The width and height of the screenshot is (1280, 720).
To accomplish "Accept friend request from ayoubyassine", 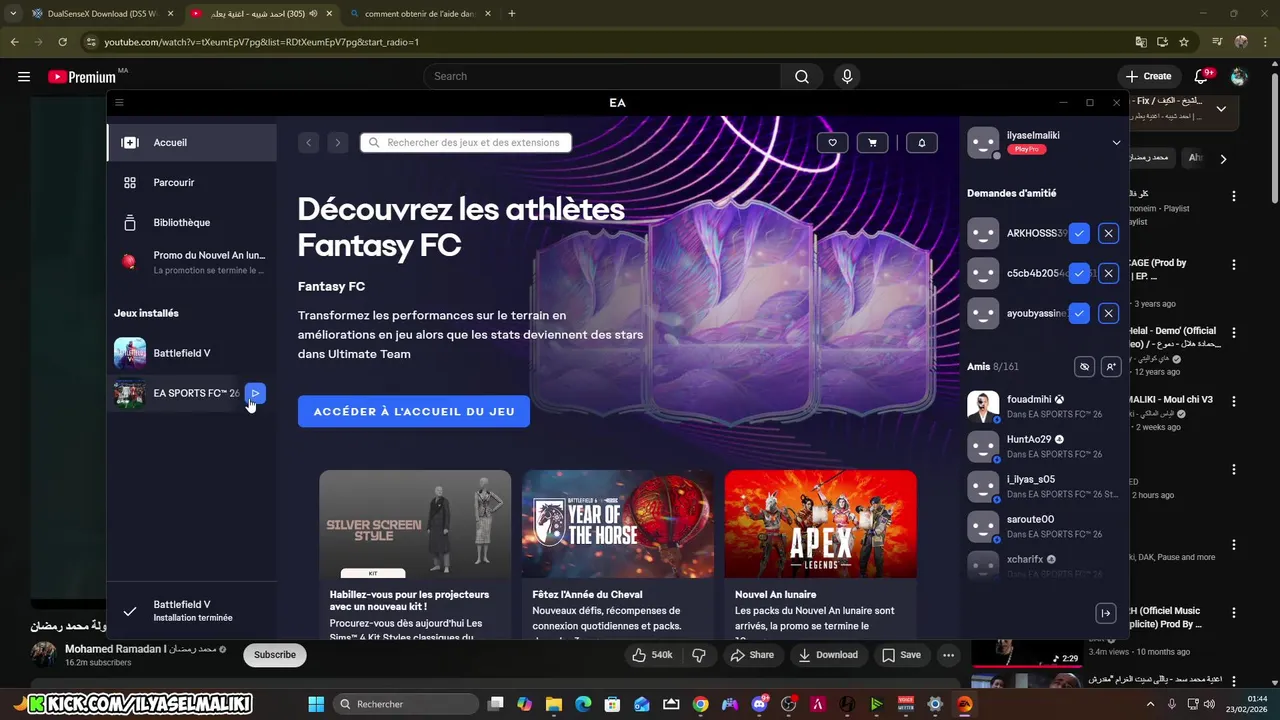I will tap(1079, 313).
